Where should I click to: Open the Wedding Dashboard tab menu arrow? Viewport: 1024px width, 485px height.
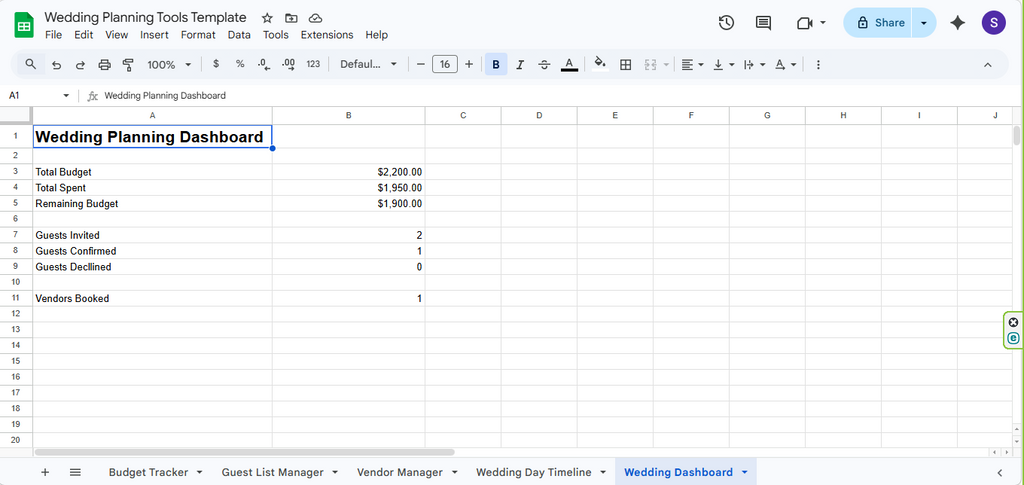click(x=744, y=472)
